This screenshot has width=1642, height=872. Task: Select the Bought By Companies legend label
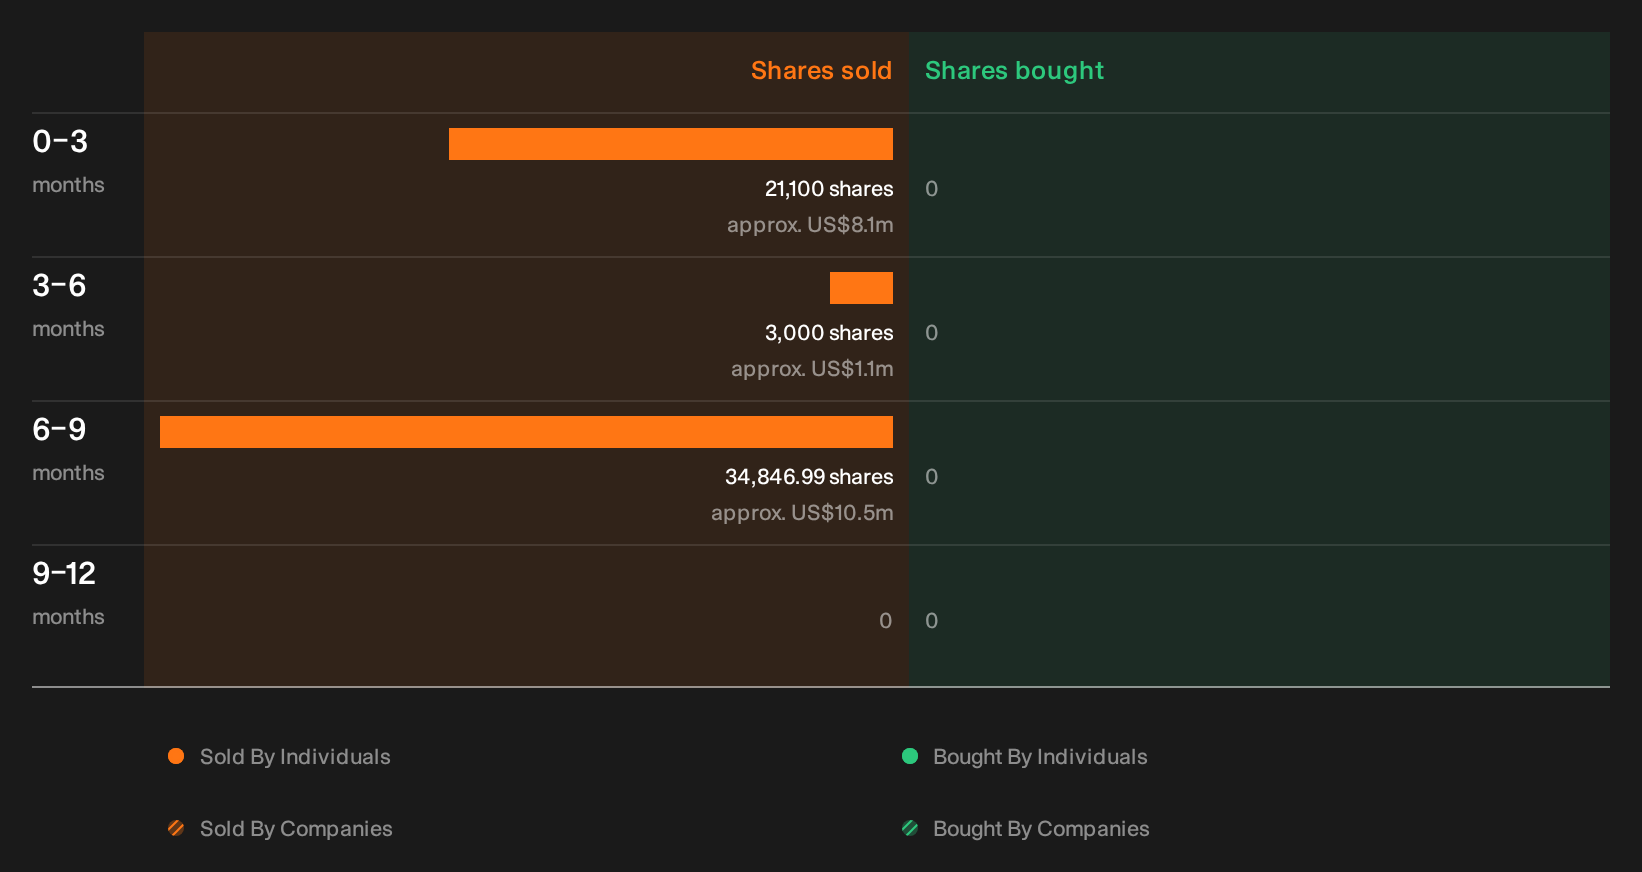(x=1041, y=829)
